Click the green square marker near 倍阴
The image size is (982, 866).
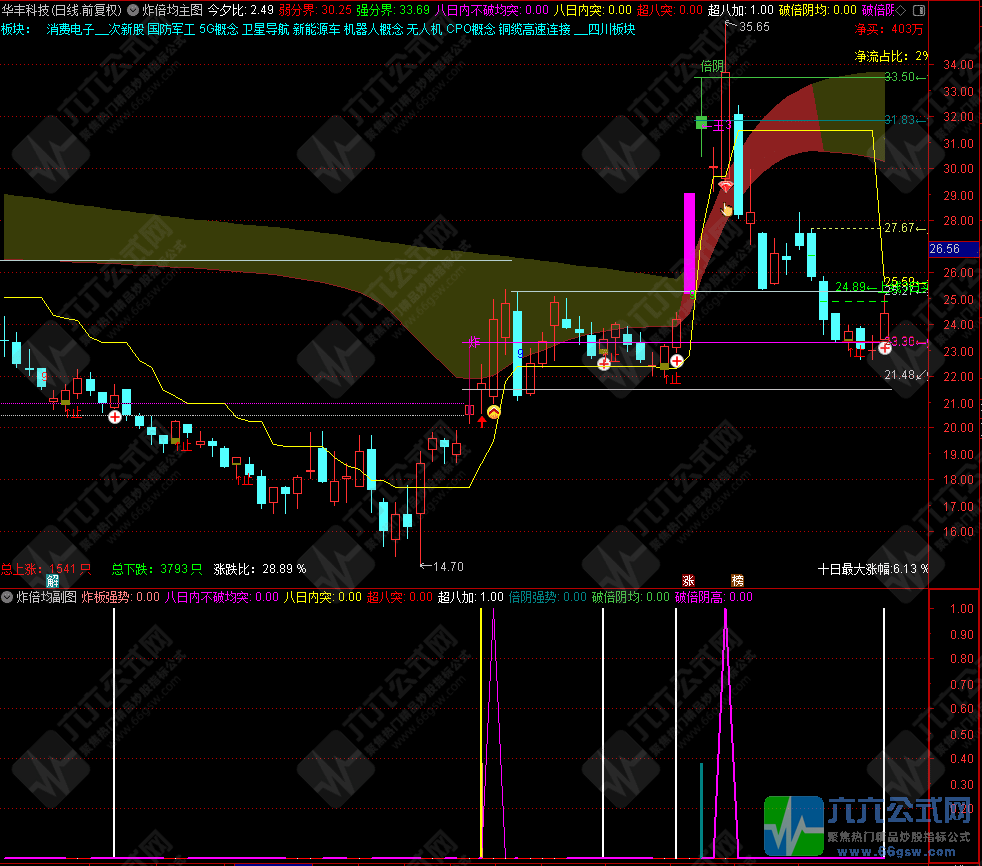tap(702, 123)
